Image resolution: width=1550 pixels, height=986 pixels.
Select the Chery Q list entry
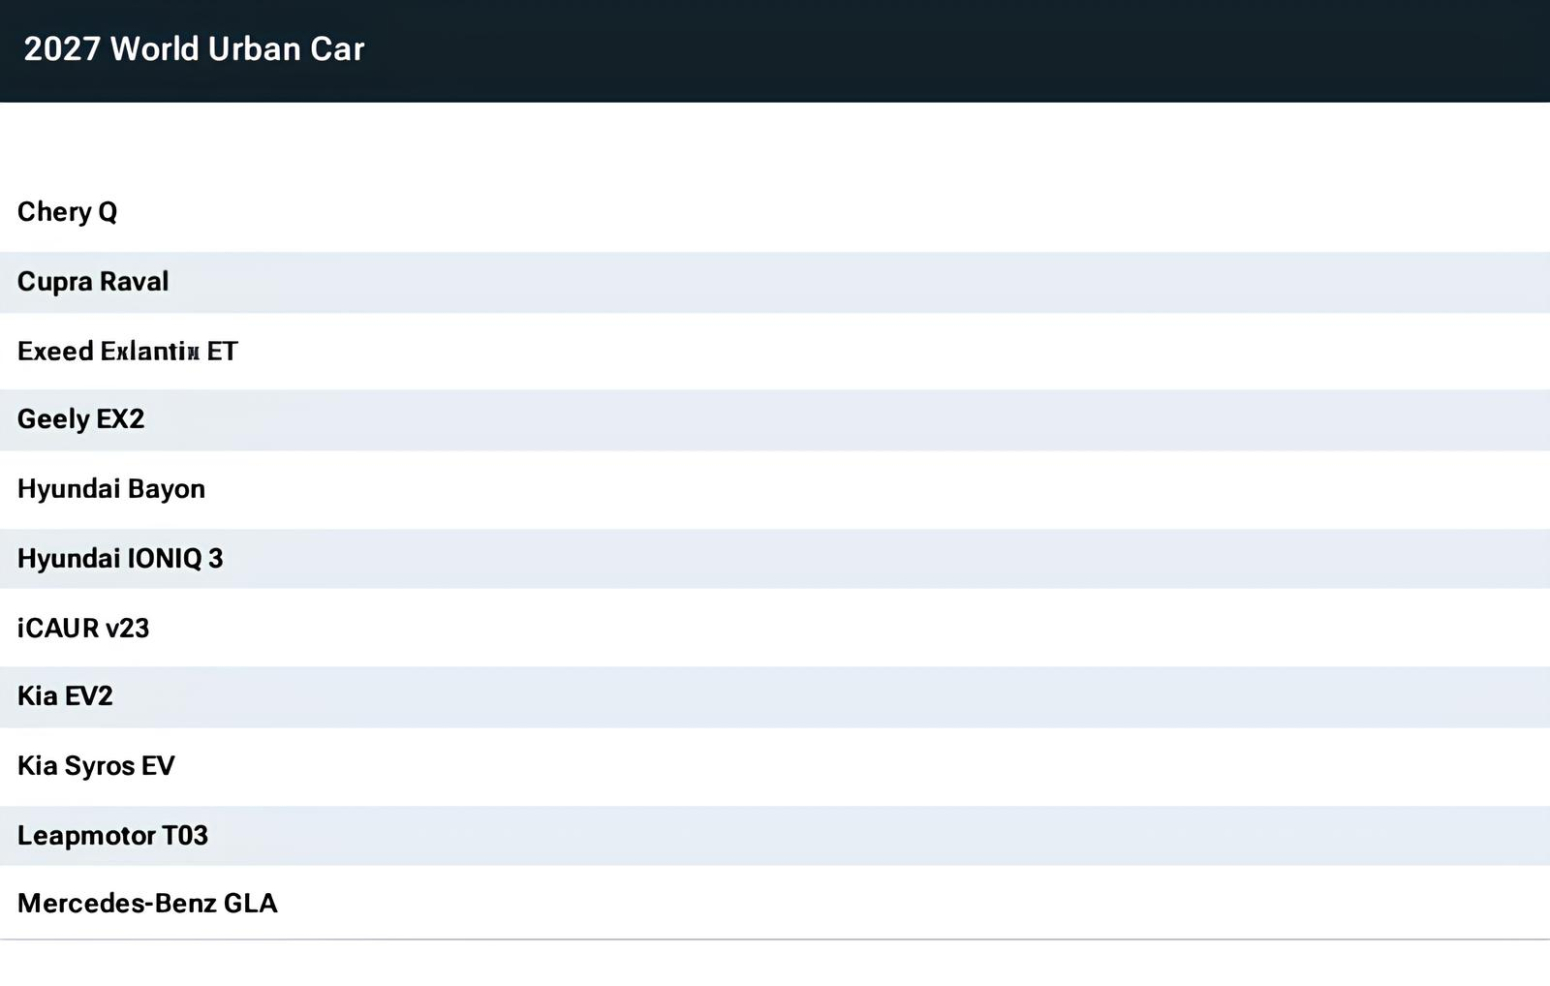pyautogui.click(x=775, y=212)
